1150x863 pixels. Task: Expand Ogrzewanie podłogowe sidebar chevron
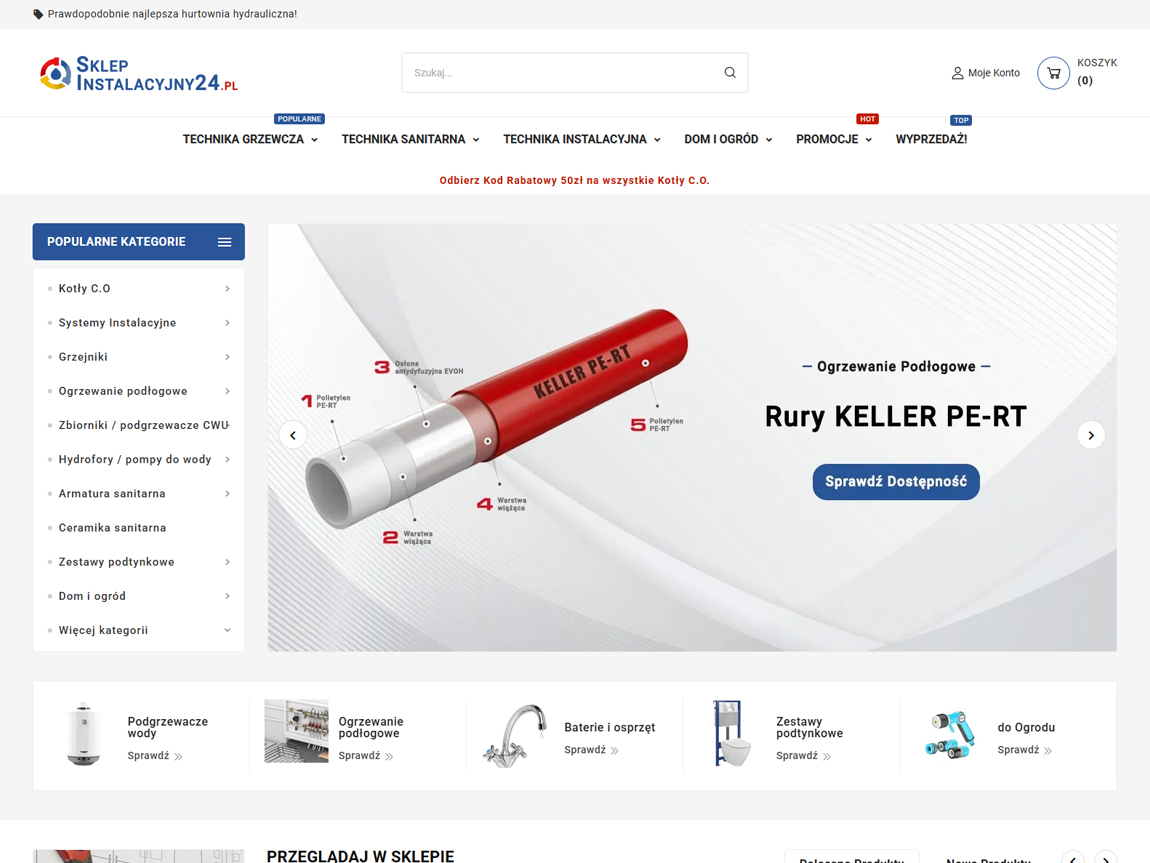click(x=227, y=392)
